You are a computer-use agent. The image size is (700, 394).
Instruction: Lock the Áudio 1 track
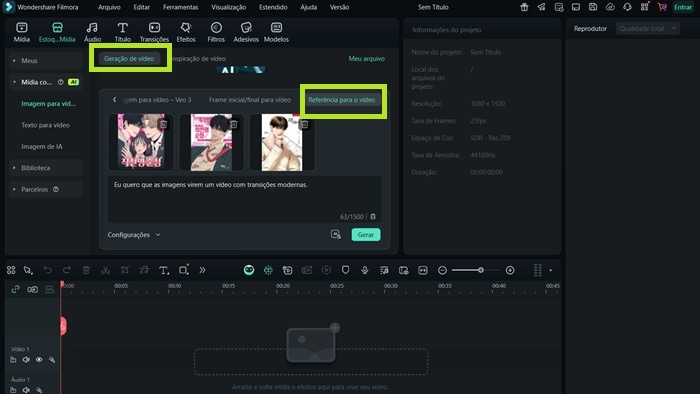13,390
